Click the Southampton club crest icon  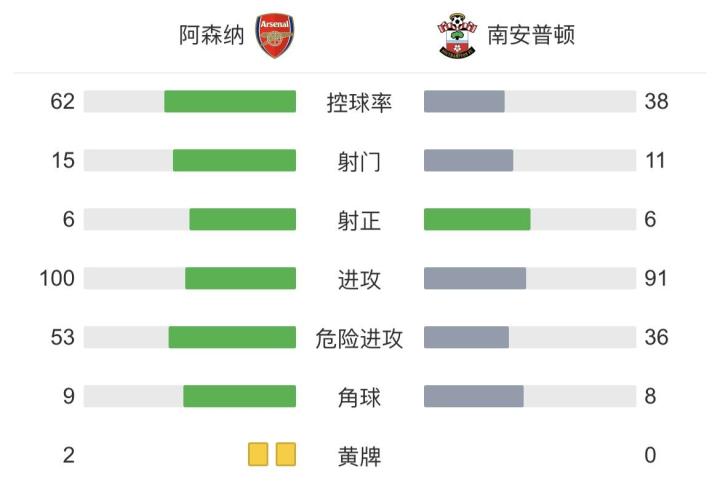pos(457,36)
